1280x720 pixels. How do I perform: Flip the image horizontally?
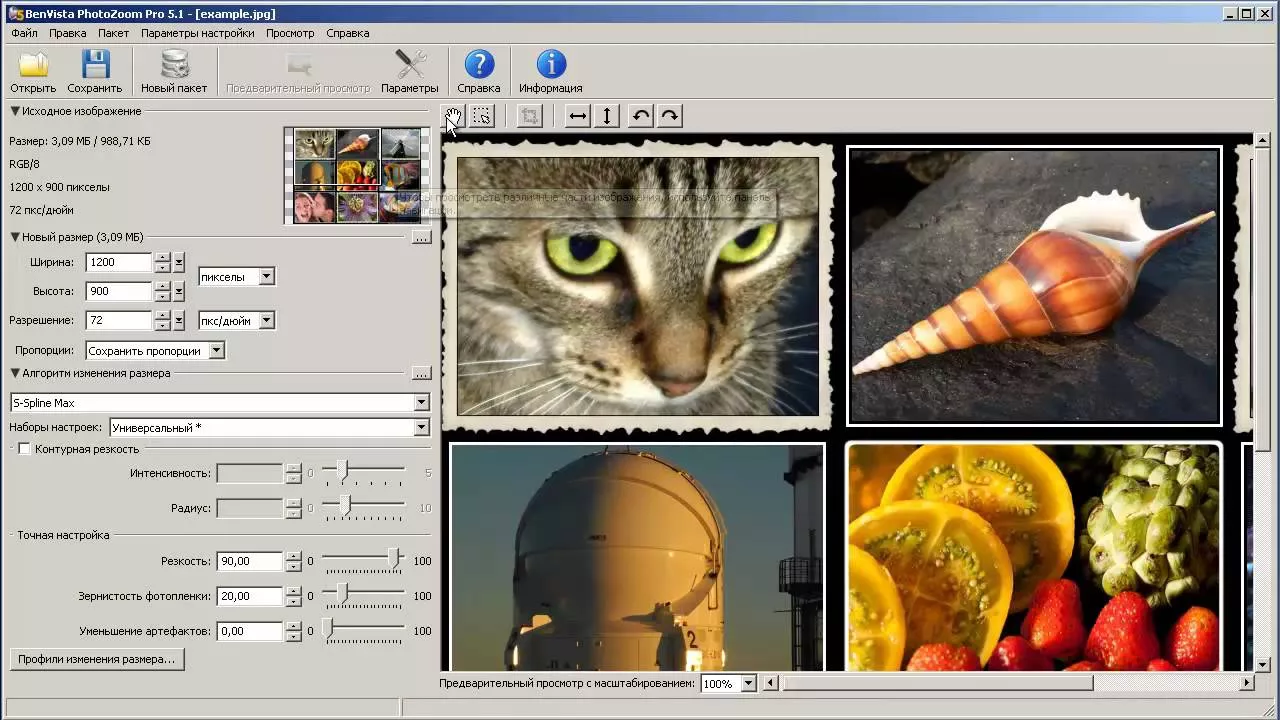click(577, 116)
